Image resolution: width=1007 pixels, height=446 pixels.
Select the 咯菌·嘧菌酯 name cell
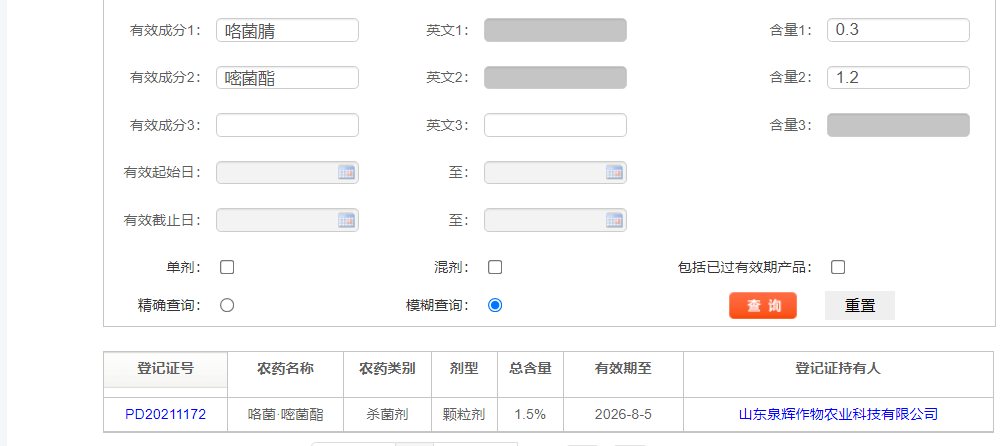(x=286, y=415)
